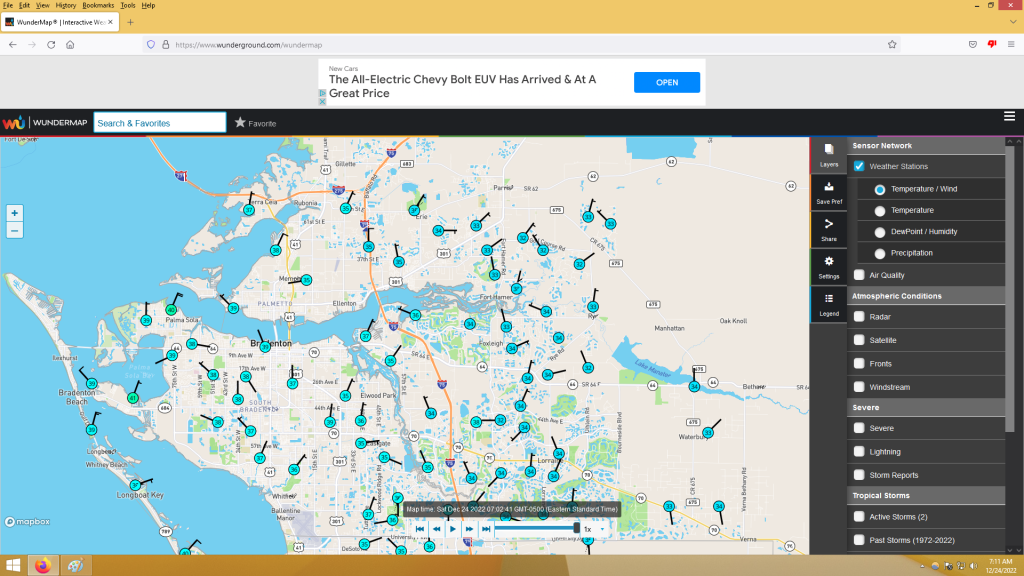
Task: Zoom in with the plus button
Action: coord(14,213)
